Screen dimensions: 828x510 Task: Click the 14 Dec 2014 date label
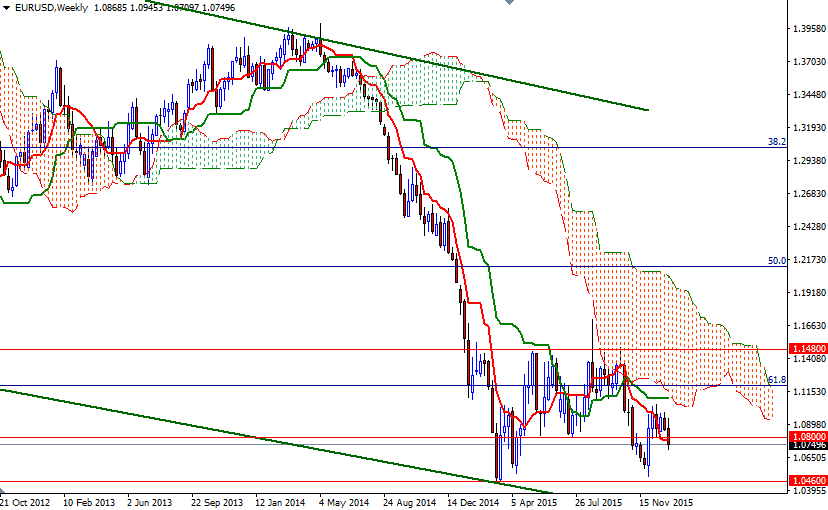pos(473,503)
